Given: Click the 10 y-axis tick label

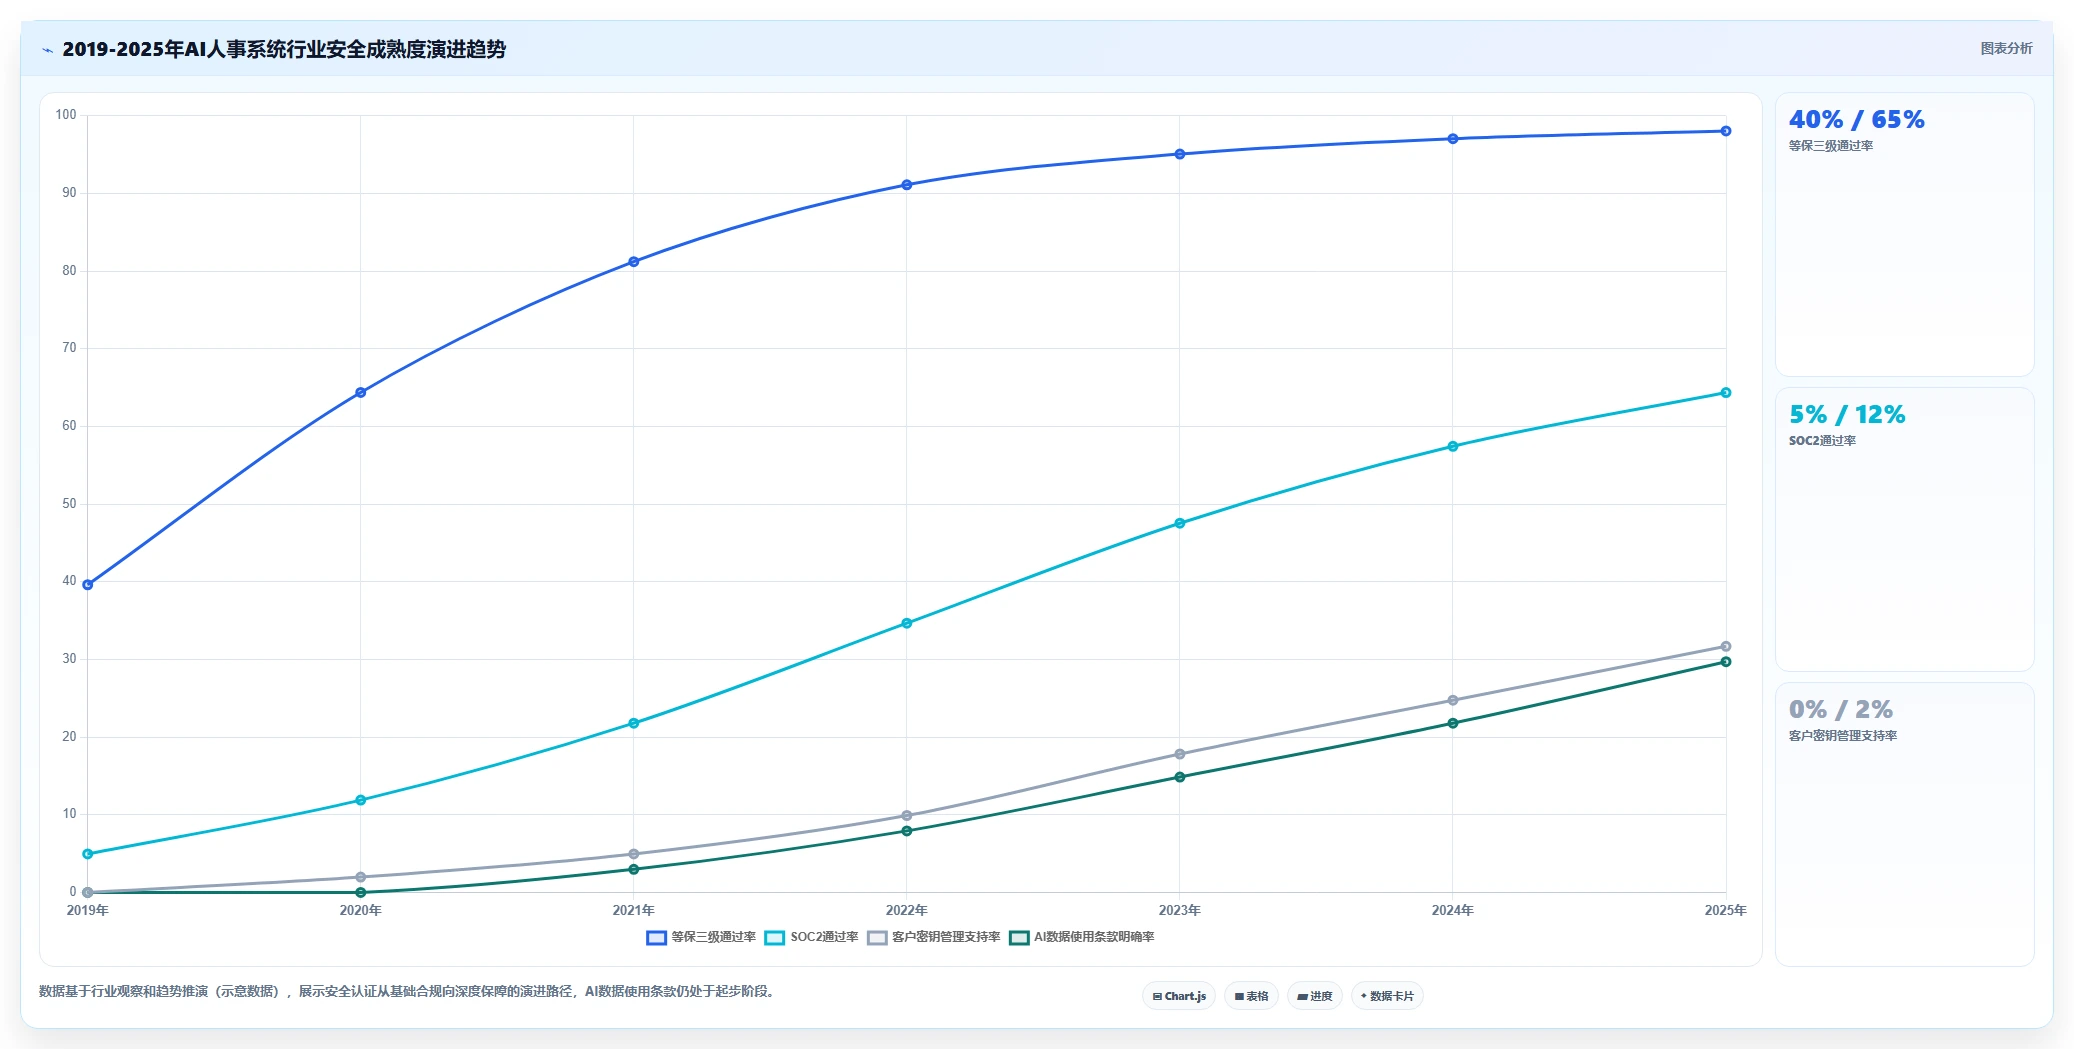Looking at the screenshot, I should (x=69, y=814).
